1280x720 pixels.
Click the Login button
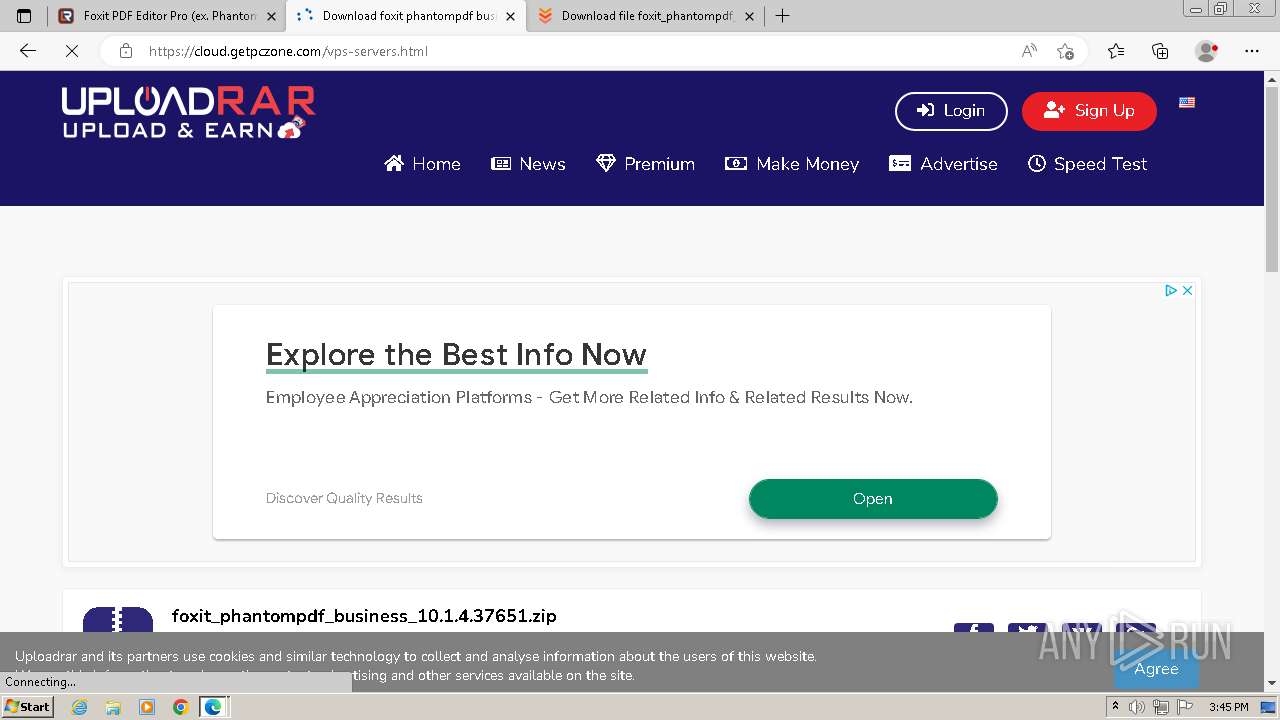click(x=950, y=111)
